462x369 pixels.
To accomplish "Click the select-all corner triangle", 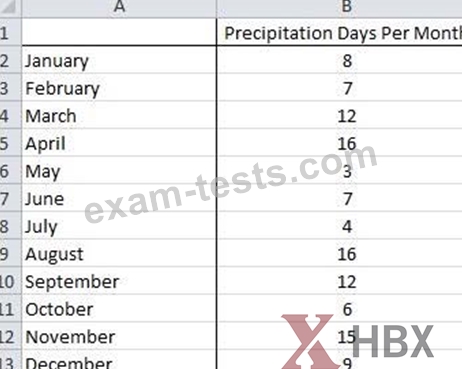I will pyautogui.click(x=9, y=7).
